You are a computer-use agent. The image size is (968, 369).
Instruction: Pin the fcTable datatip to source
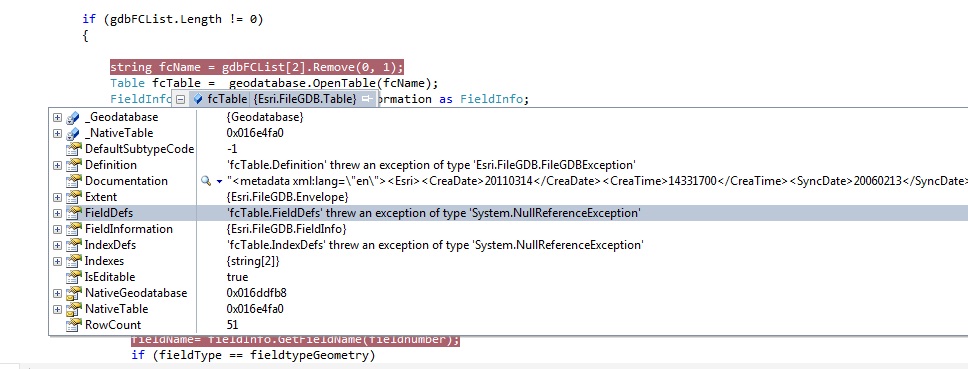coord(367,99)
